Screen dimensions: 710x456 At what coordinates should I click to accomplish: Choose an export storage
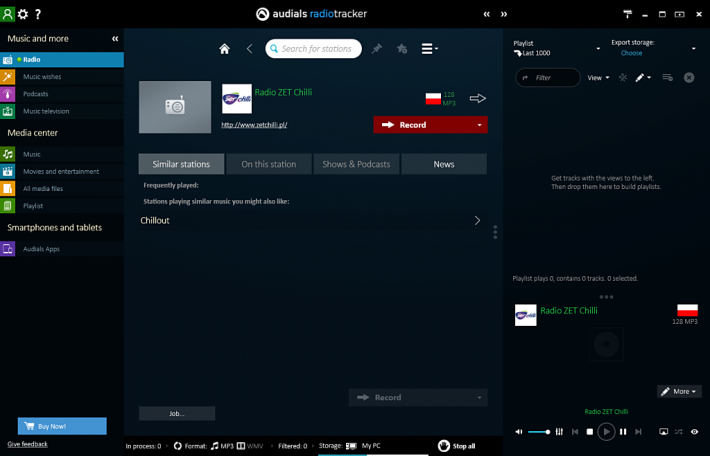(631, 53)
